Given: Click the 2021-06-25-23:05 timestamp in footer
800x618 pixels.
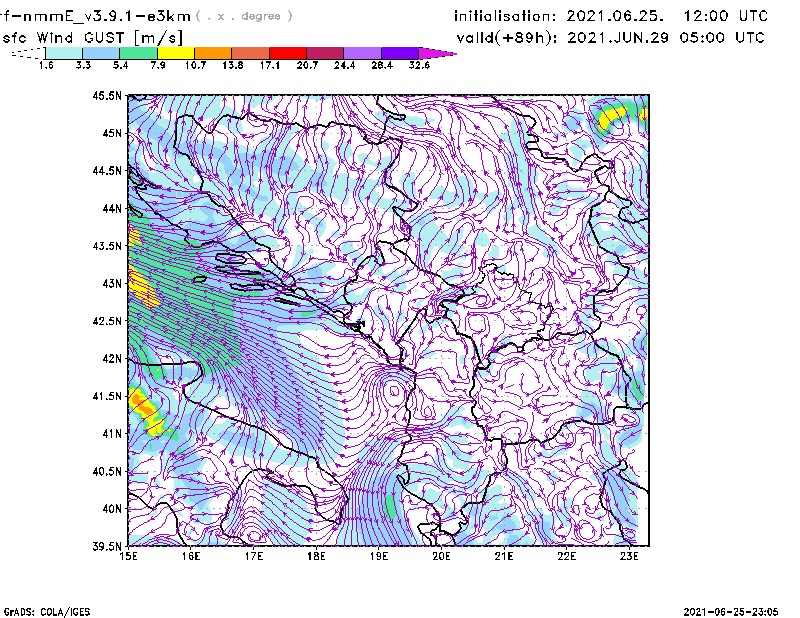Looking at the screenshot, I should point(734,610).
